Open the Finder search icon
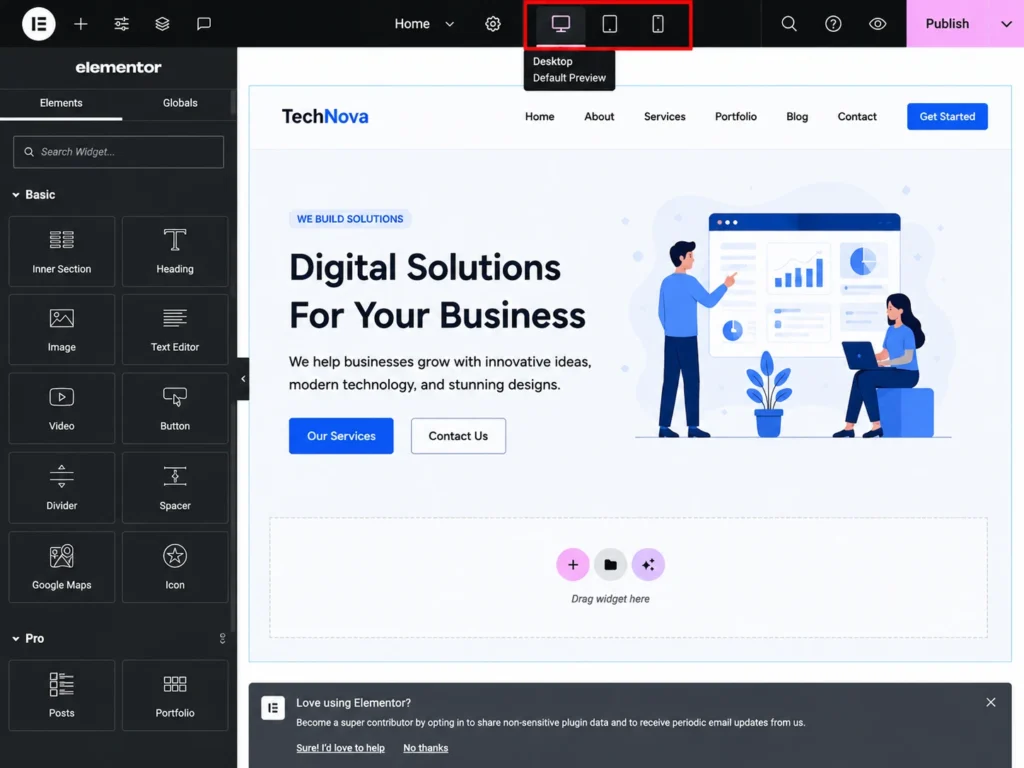Viewport: 1024px width, 768px height. tap(789, 24)
